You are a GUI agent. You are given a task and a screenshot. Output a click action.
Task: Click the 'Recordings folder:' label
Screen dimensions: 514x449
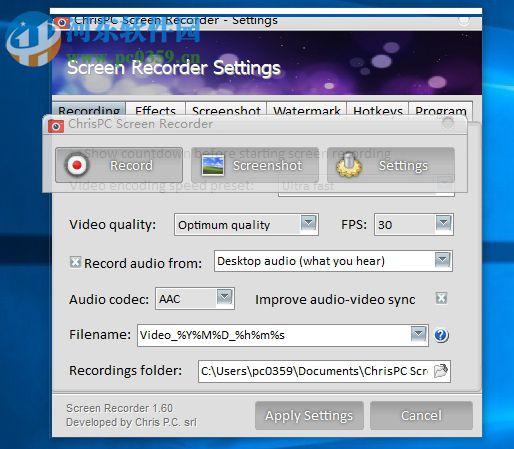click(126, 370)
